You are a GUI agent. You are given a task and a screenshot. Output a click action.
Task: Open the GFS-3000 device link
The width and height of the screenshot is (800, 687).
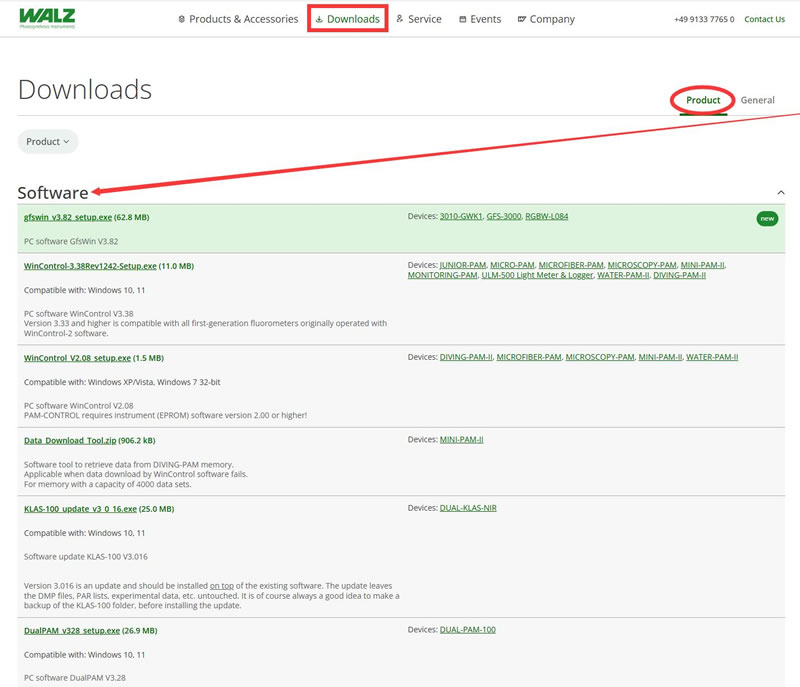click(x=506, y=216)
